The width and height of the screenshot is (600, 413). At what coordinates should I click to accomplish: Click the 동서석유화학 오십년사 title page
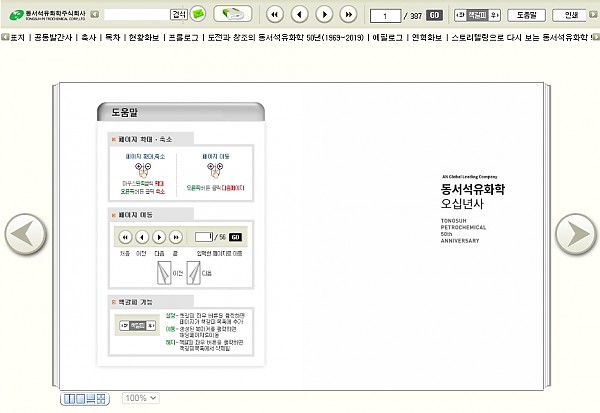coord(473,208)
